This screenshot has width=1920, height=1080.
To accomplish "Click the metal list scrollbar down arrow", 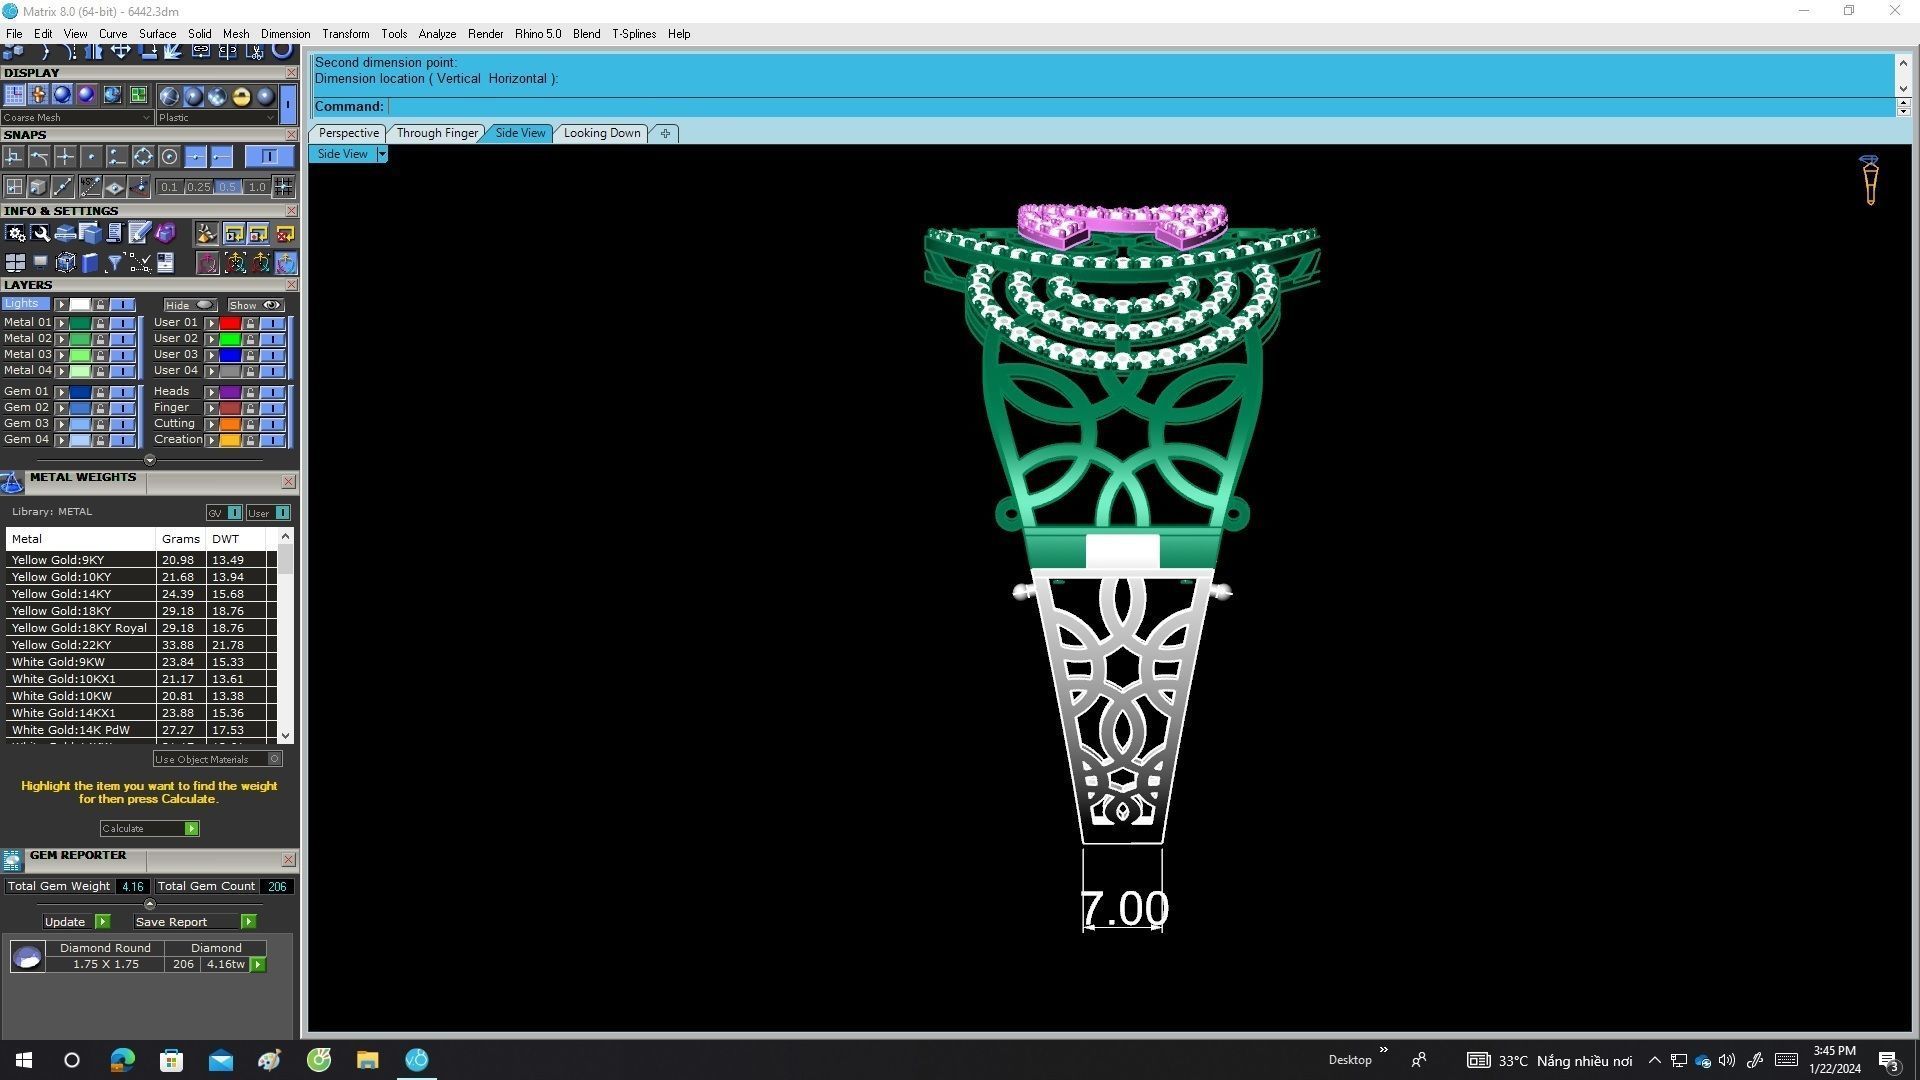I will click(286, 736).
